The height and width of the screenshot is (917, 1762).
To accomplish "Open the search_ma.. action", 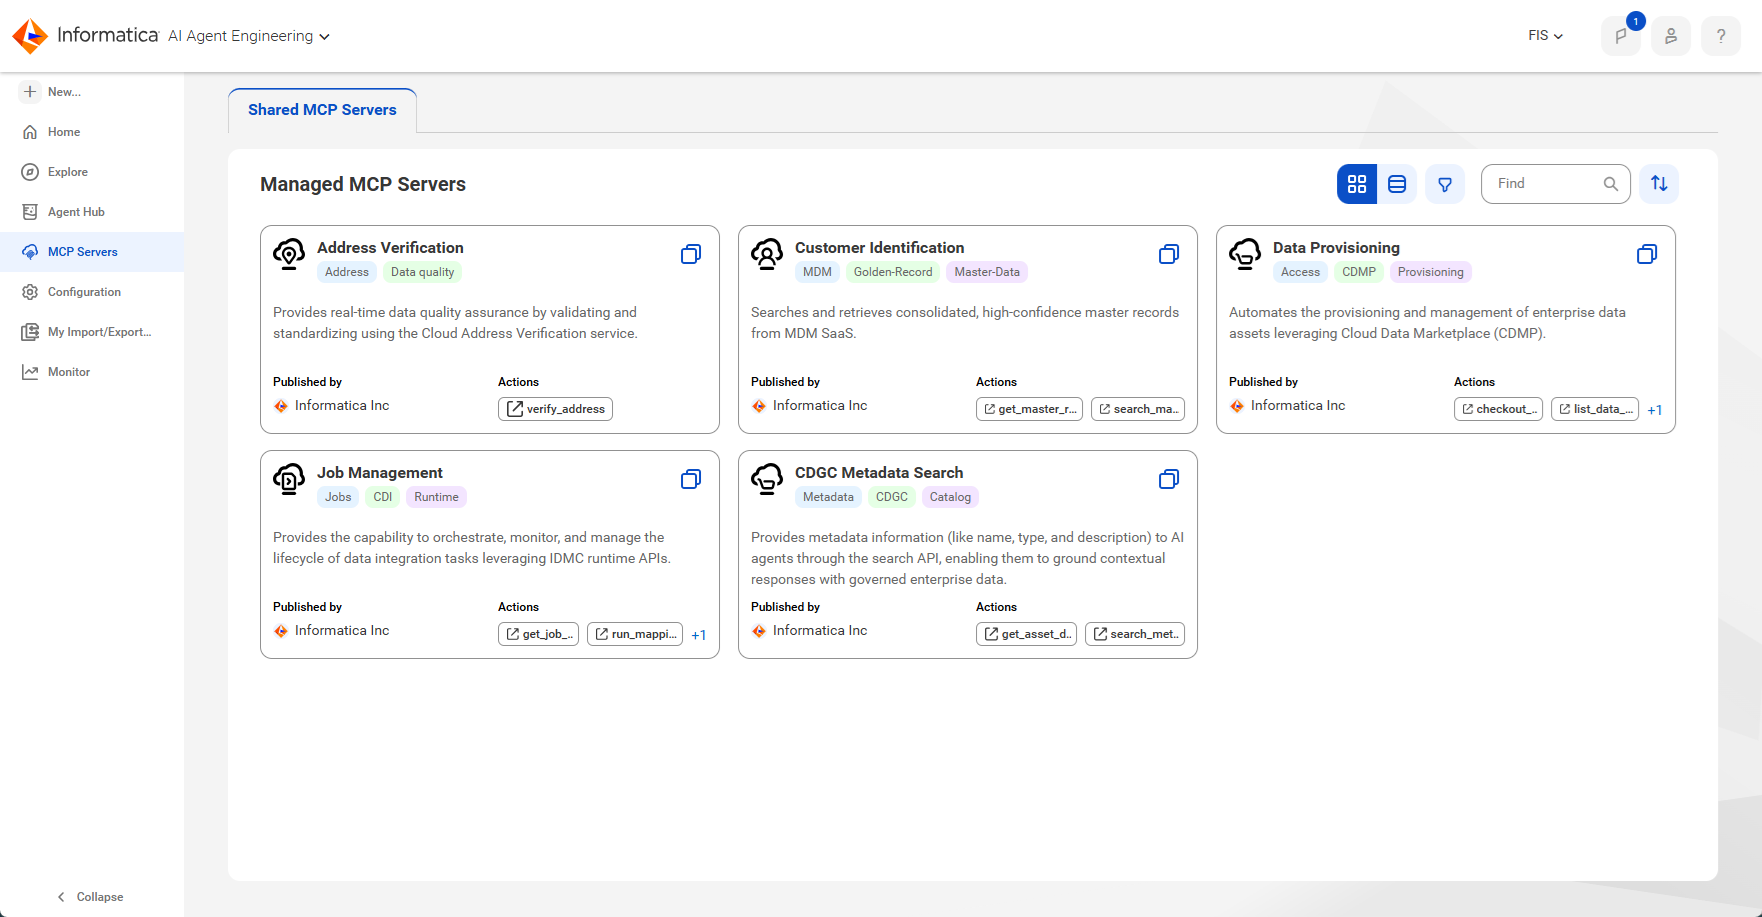I will [x=1138, y=409].
